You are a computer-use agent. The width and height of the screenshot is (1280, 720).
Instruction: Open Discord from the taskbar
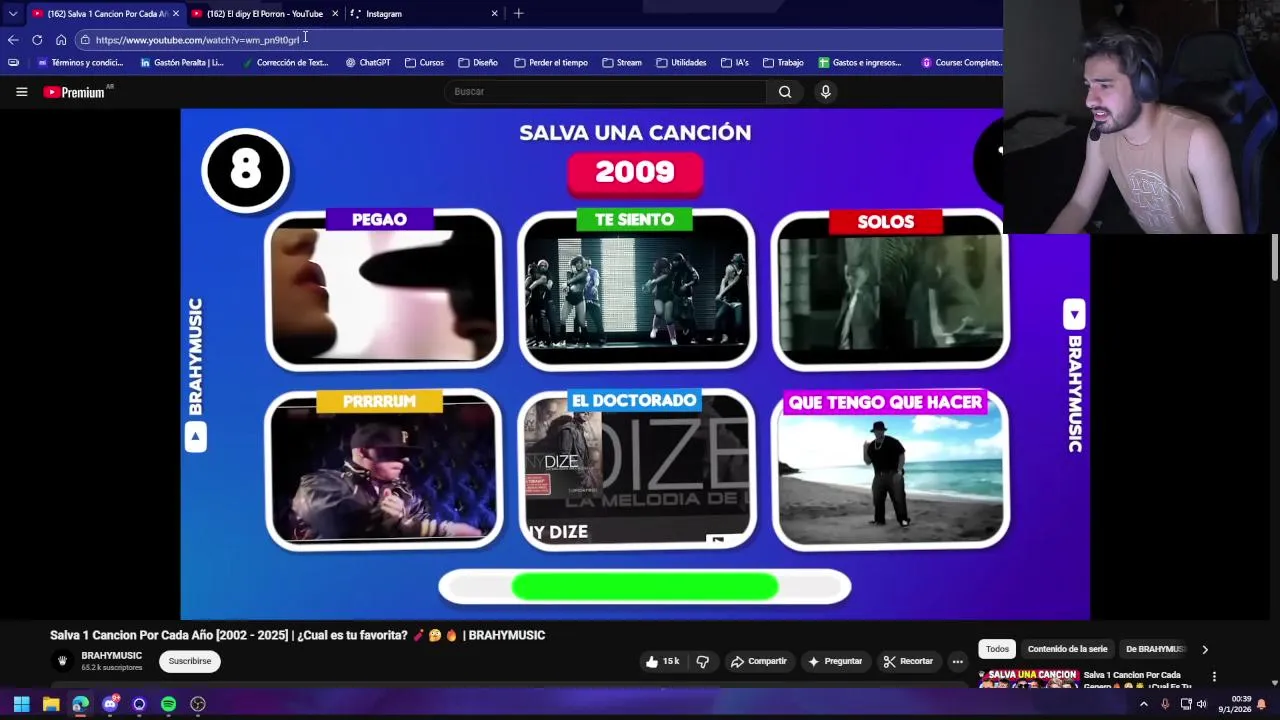pos(110,704)
